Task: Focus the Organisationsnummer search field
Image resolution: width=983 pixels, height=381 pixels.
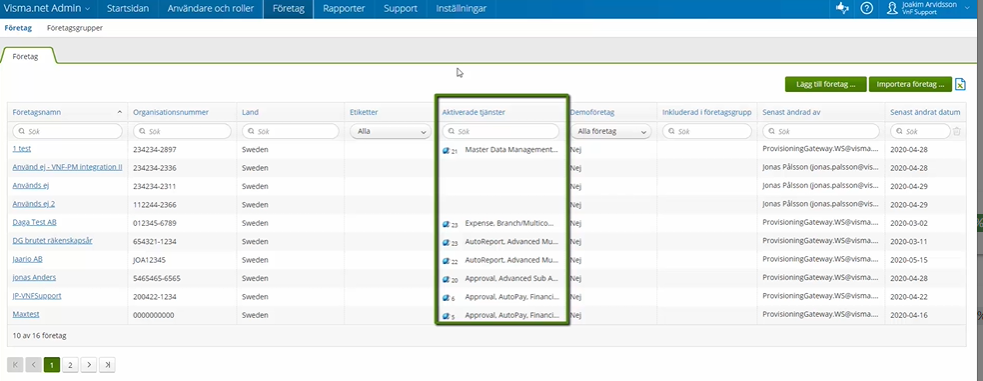Action: (x=182, y=132)
